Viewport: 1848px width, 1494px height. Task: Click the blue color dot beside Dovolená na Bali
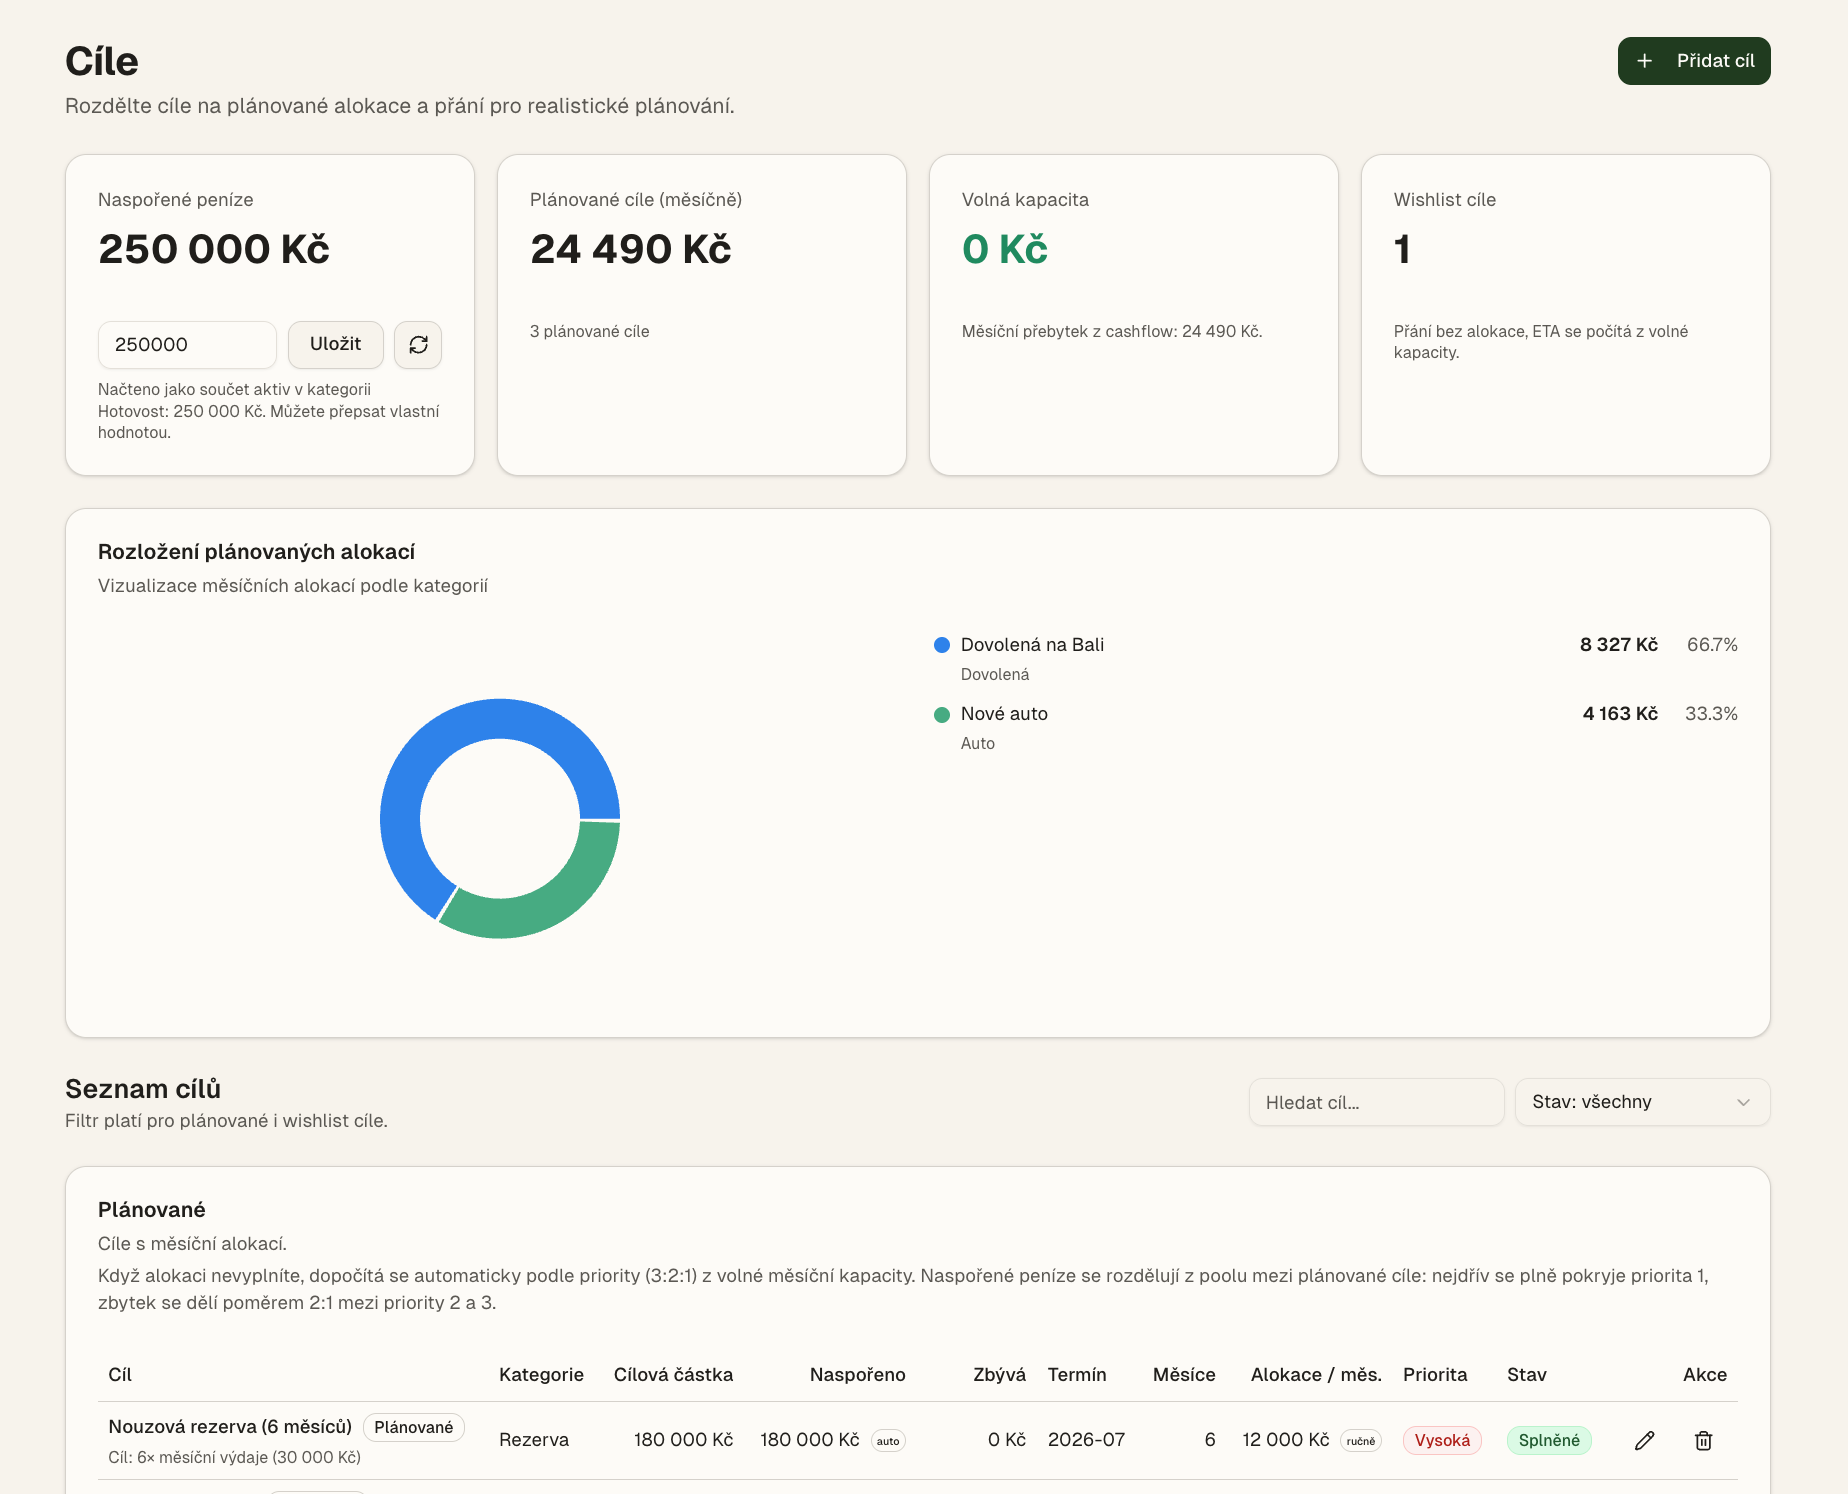click(x=941, y=645)
